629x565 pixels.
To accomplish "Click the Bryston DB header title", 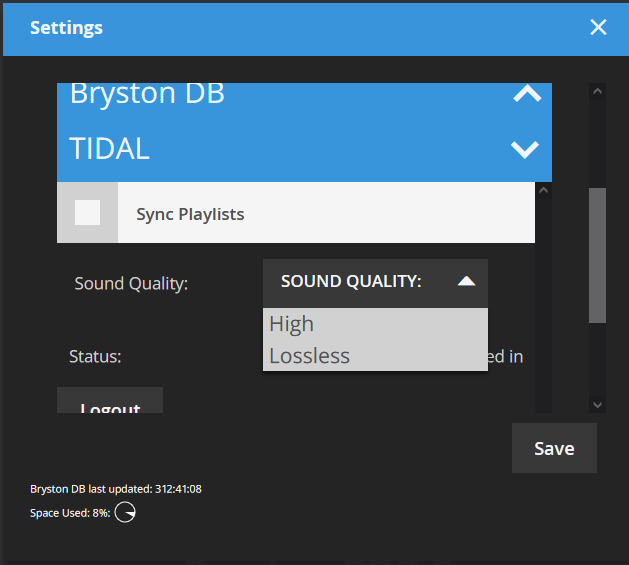I will pyautogui.click(x=147, y=93).
